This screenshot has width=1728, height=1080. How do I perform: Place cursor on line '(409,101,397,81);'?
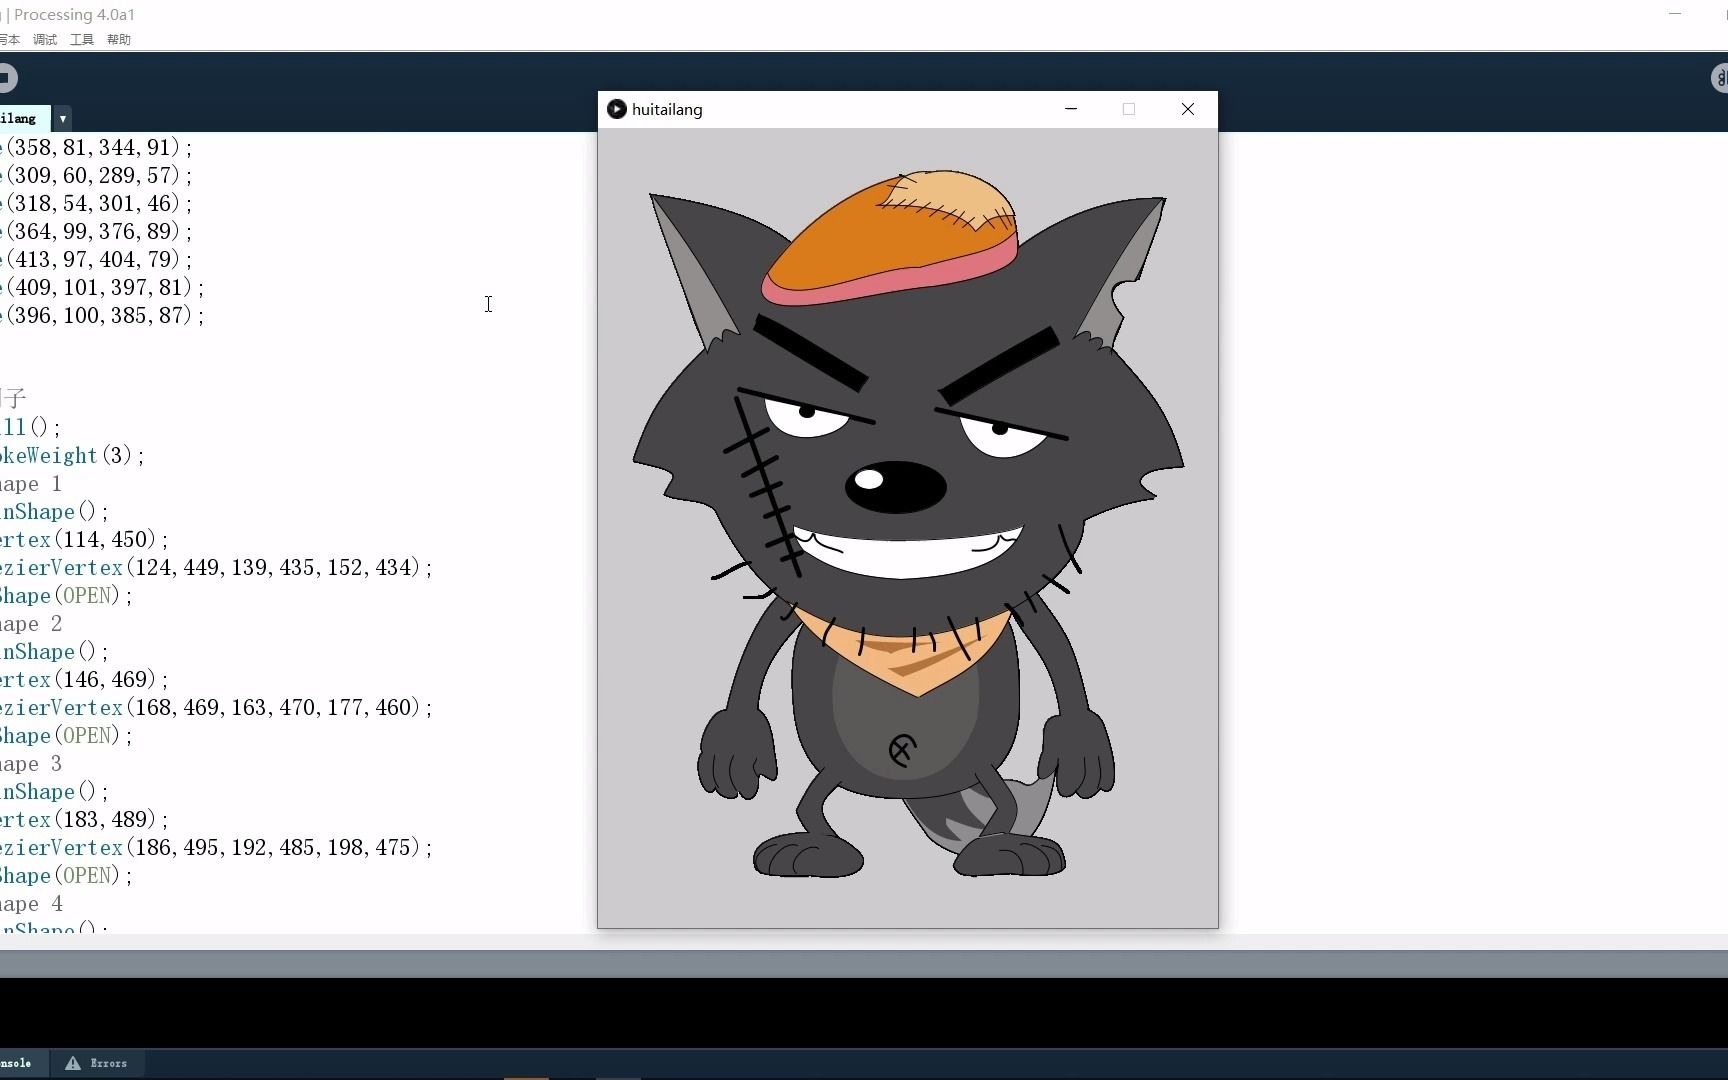[103, 287]
